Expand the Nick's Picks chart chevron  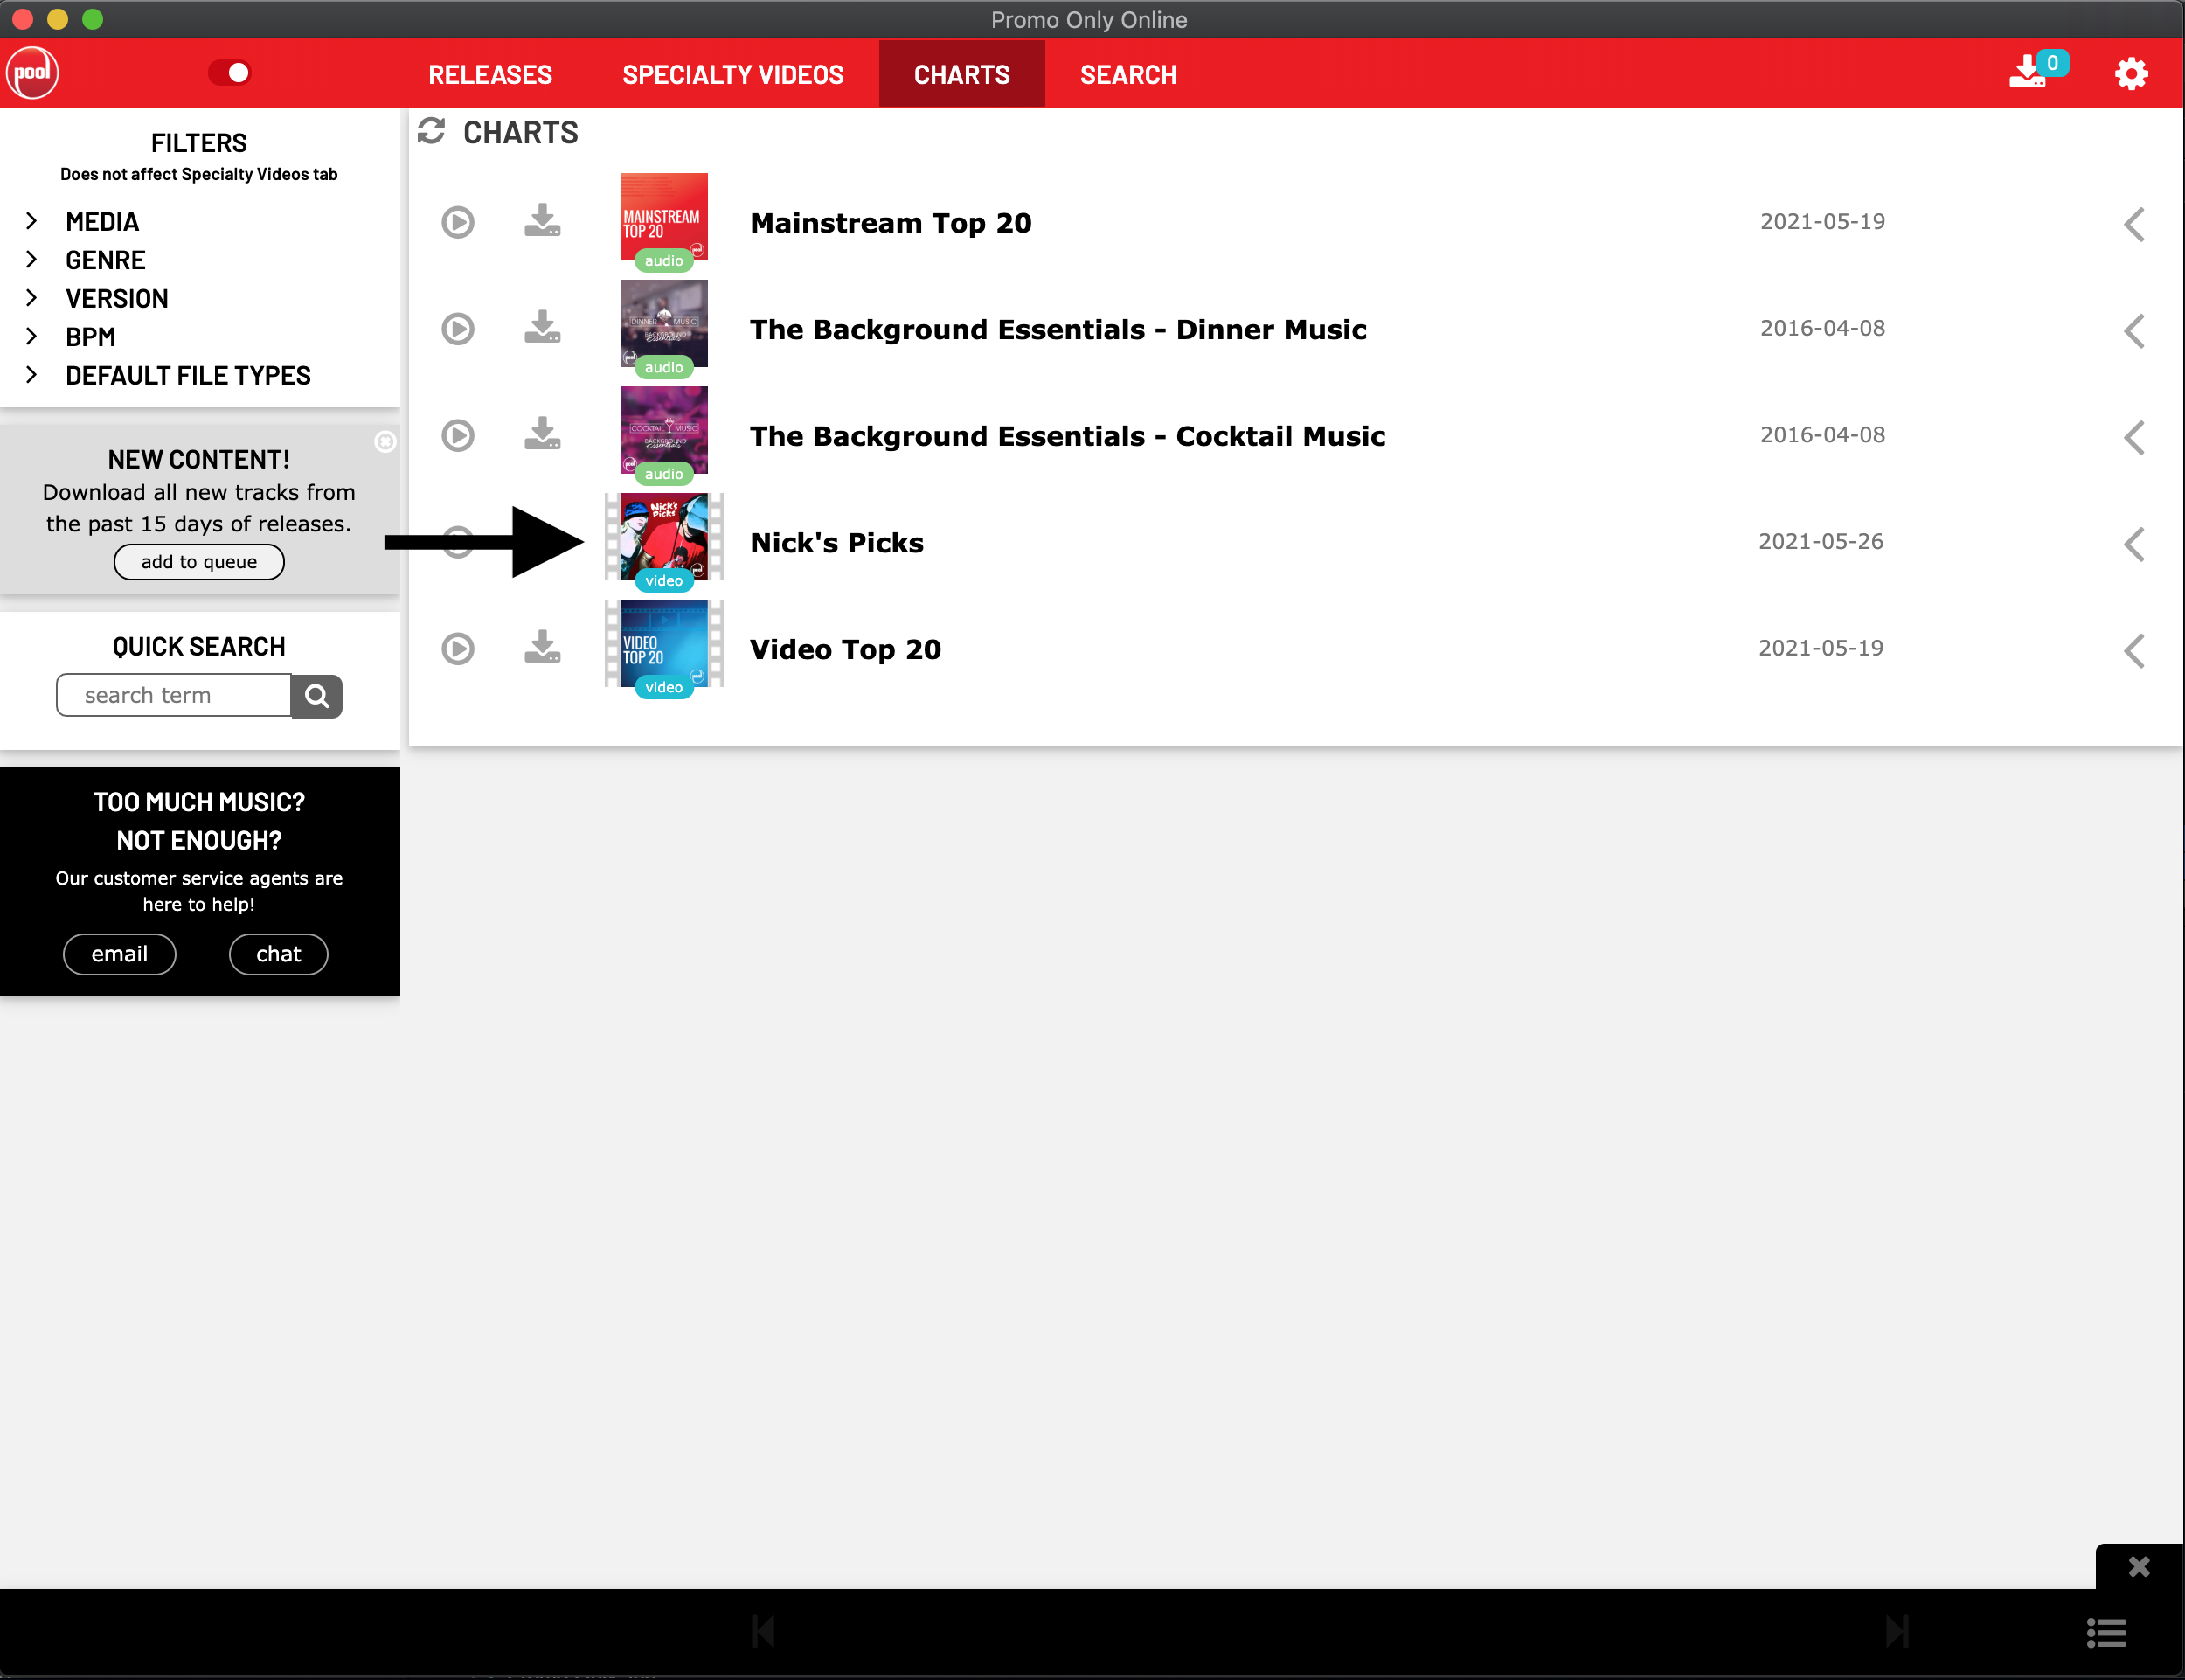[x=2134, y=544]
